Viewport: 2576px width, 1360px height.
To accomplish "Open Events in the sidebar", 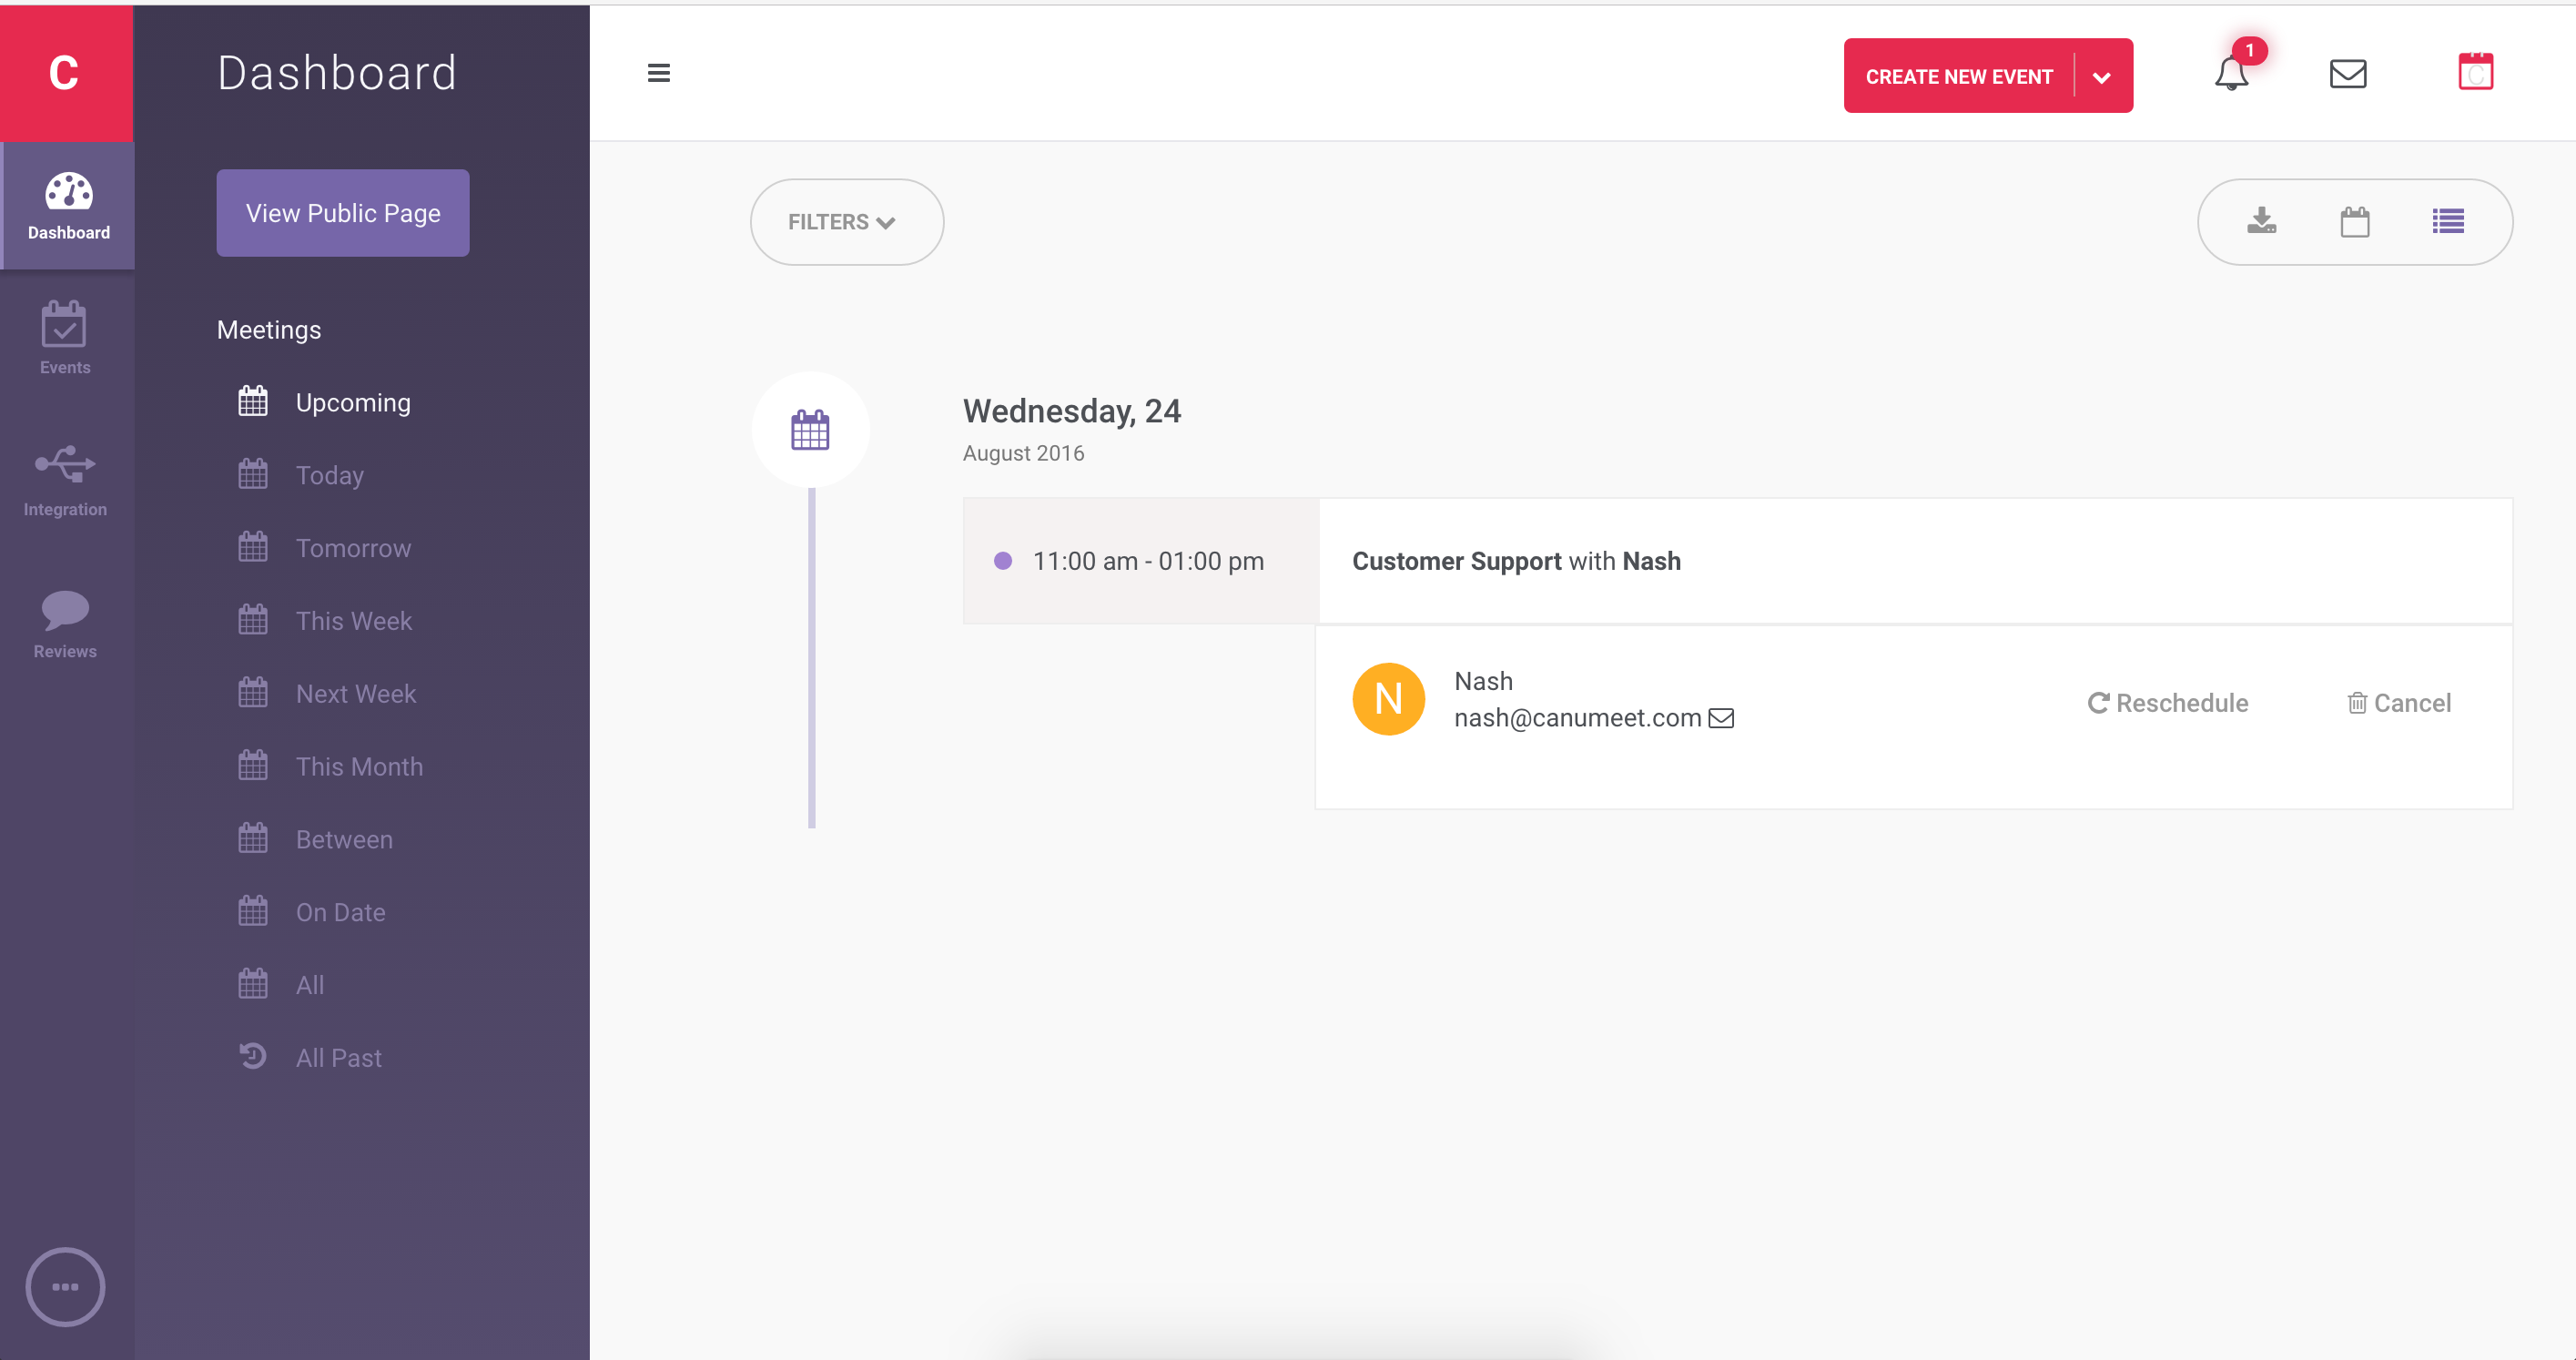I will coord(65,338).
